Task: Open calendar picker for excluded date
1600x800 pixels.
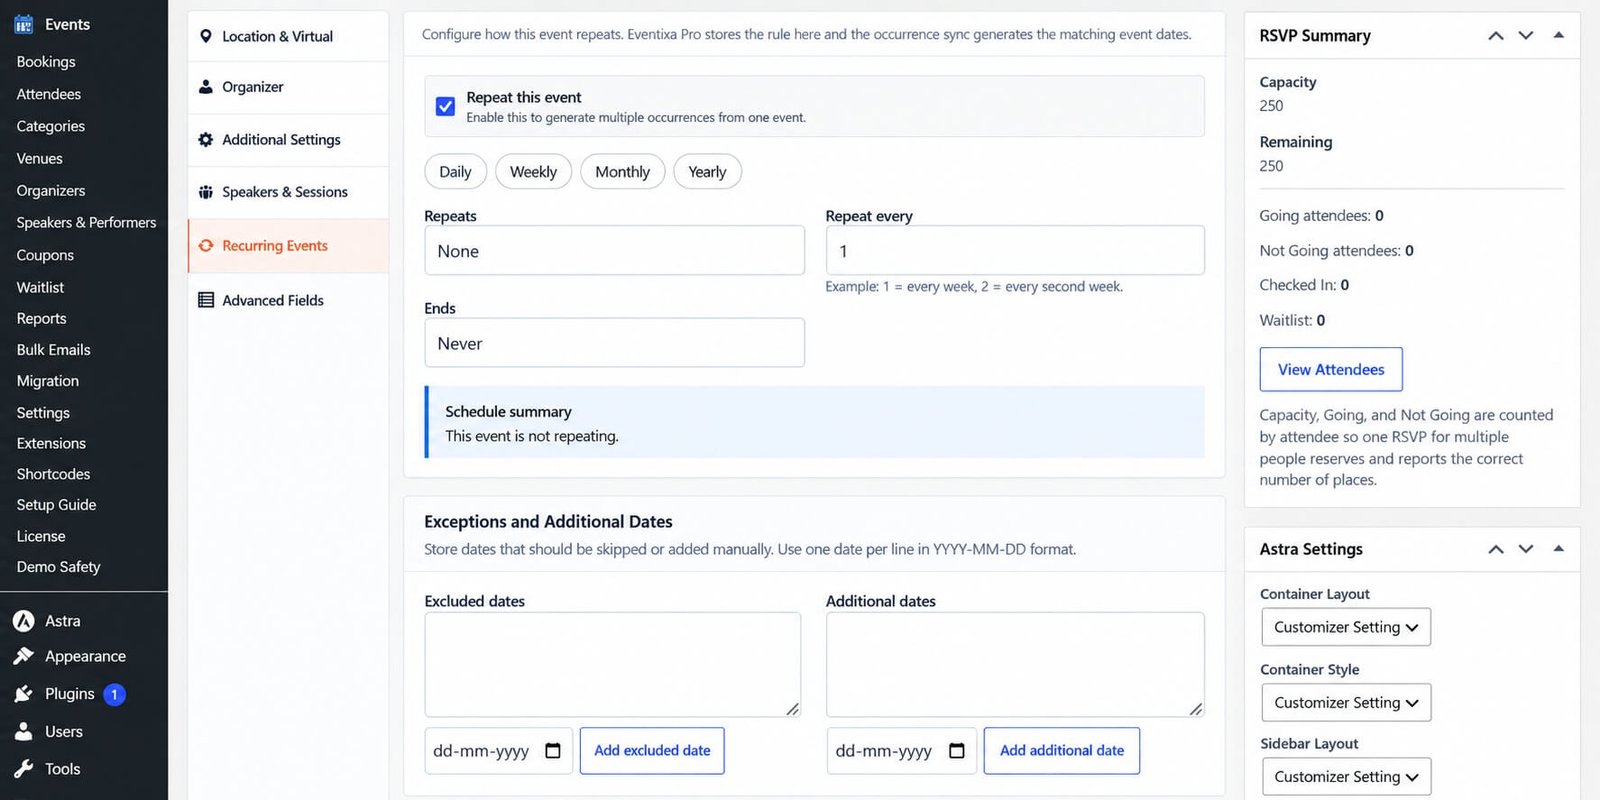Action: click(553, 751)
